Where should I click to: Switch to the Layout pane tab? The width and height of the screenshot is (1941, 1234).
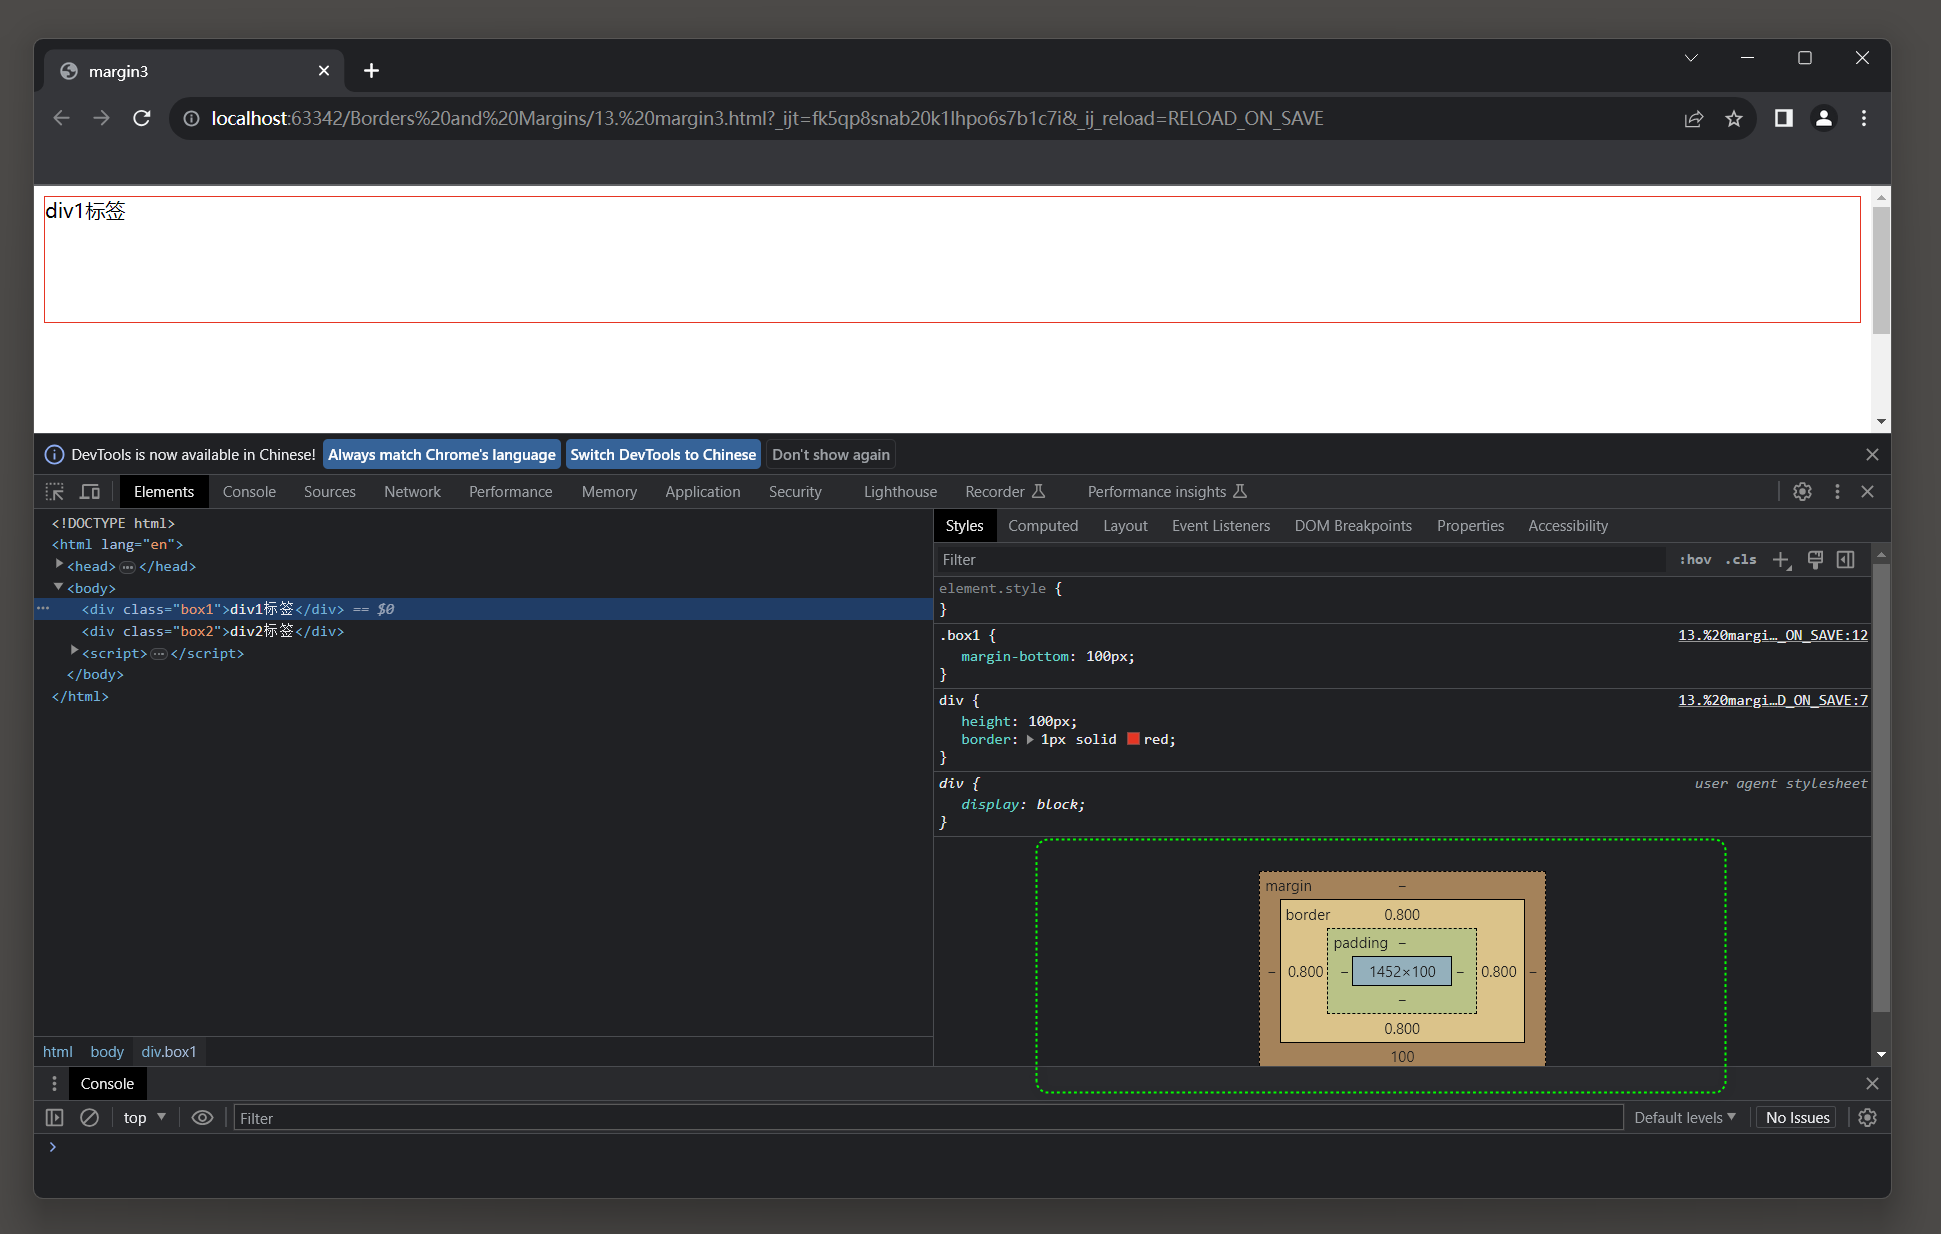tap(1125, 526)
